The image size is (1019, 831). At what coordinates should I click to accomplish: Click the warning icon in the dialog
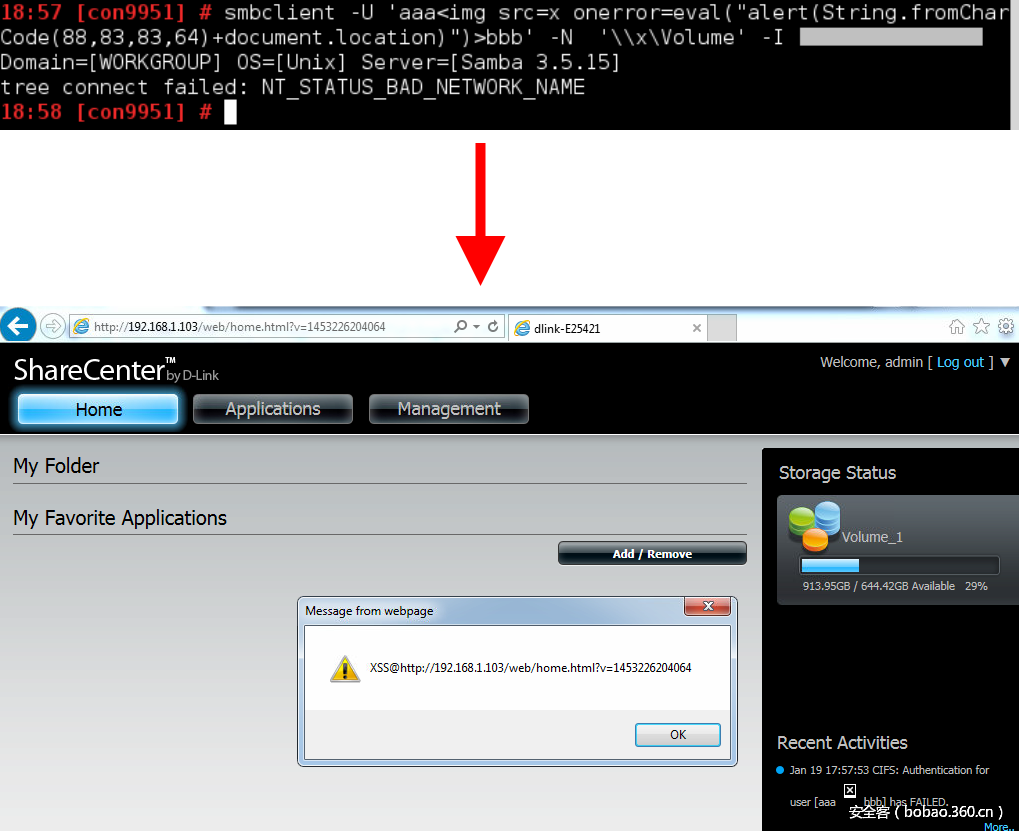[344, 669]
